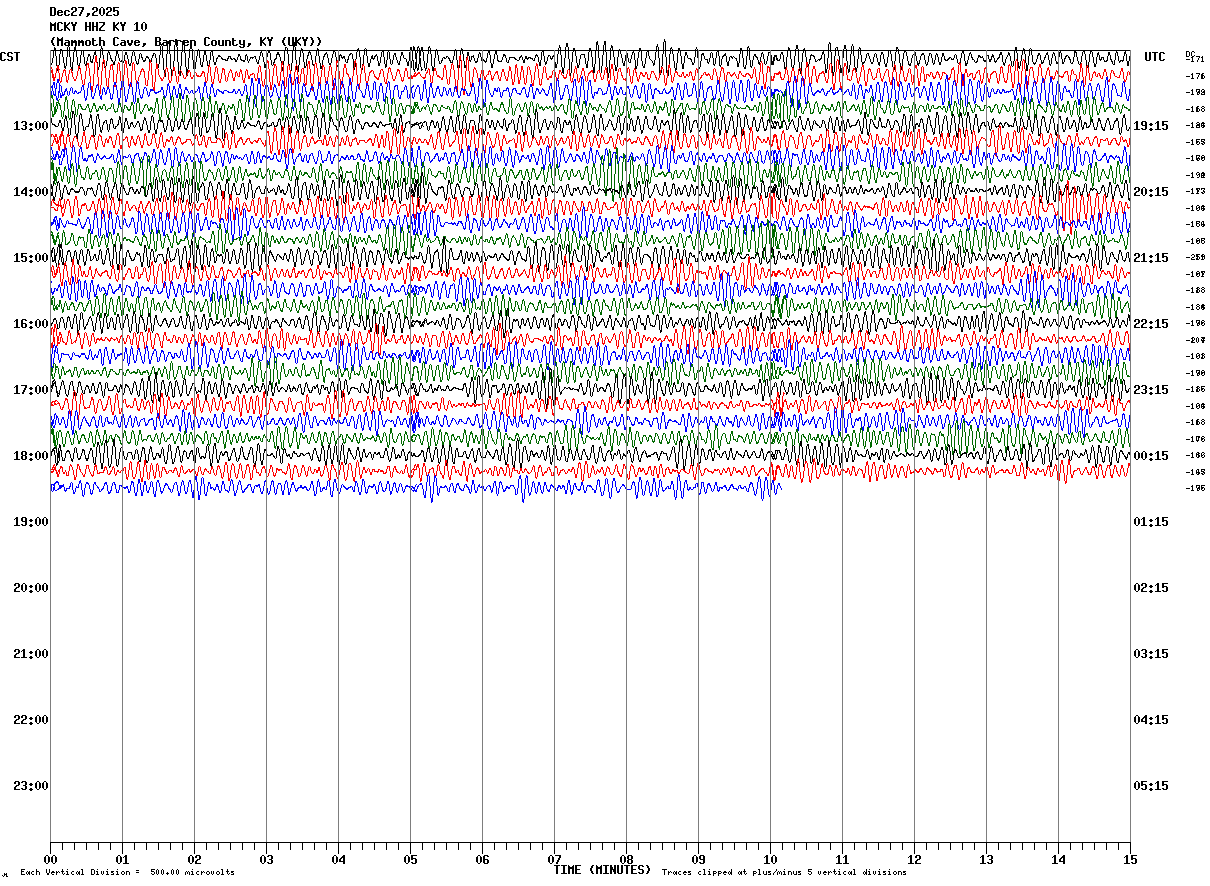Click the 00:15 UTC time label
Screen dimensions: 1210x886
pos(1151,456)
